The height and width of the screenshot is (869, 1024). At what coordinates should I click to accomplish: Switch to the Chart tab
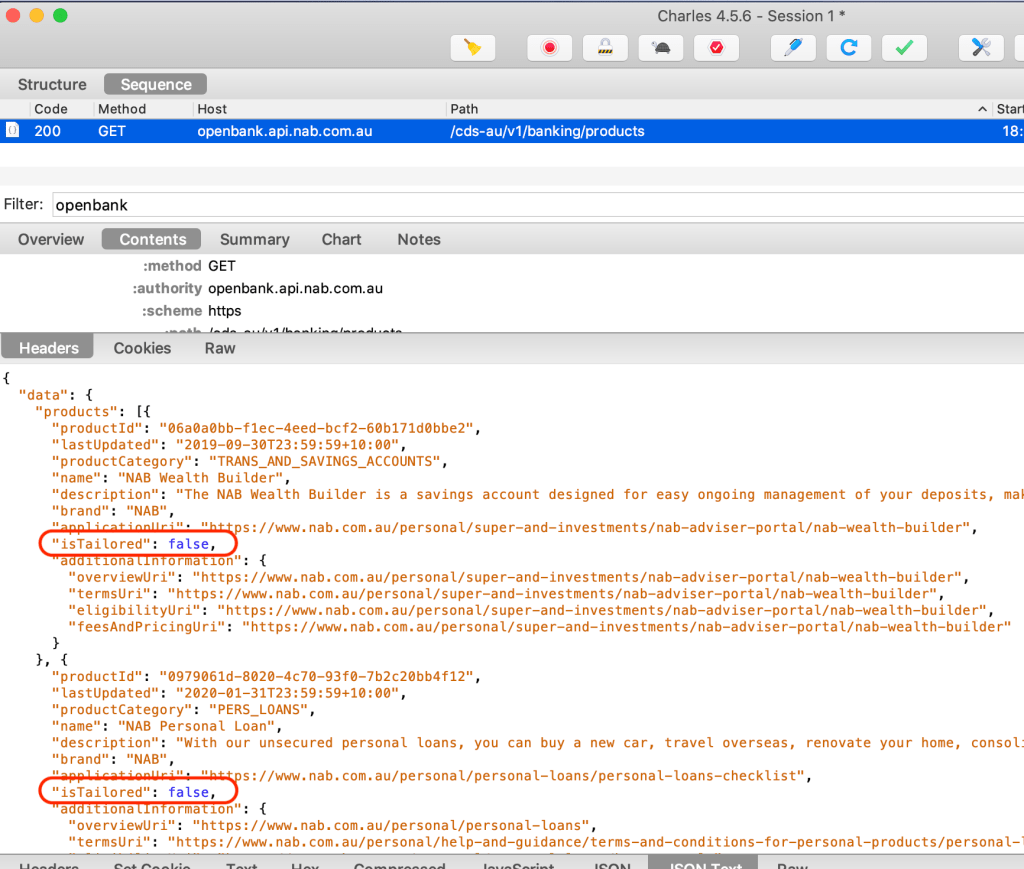341,239
